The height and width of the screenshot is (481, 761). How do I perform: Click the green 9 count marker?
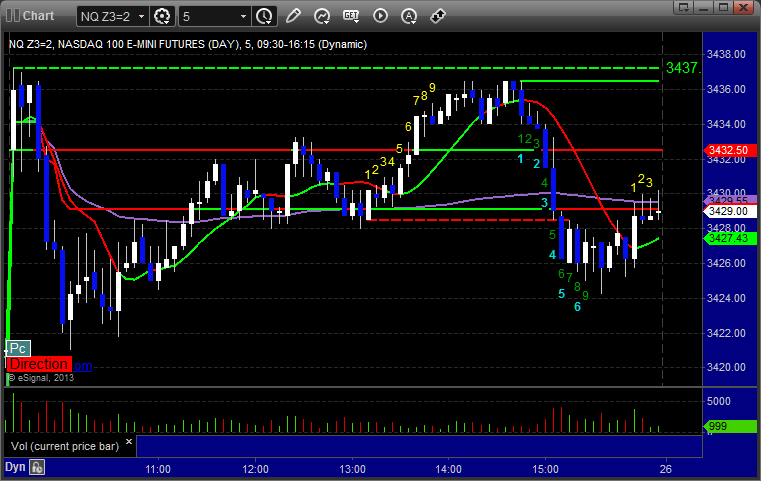coord(586,296)
